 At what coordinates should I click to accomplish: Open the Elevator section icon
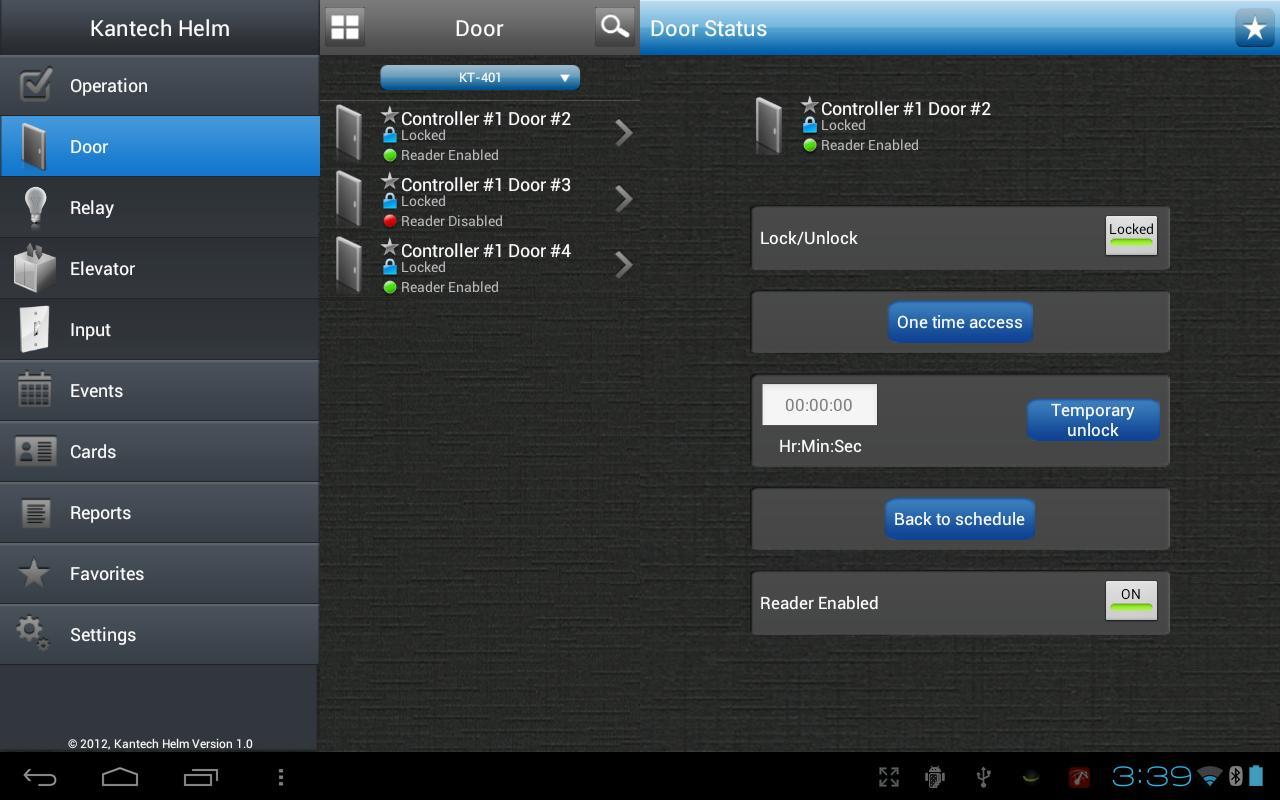pyautogui.click(x=34, y=268)
